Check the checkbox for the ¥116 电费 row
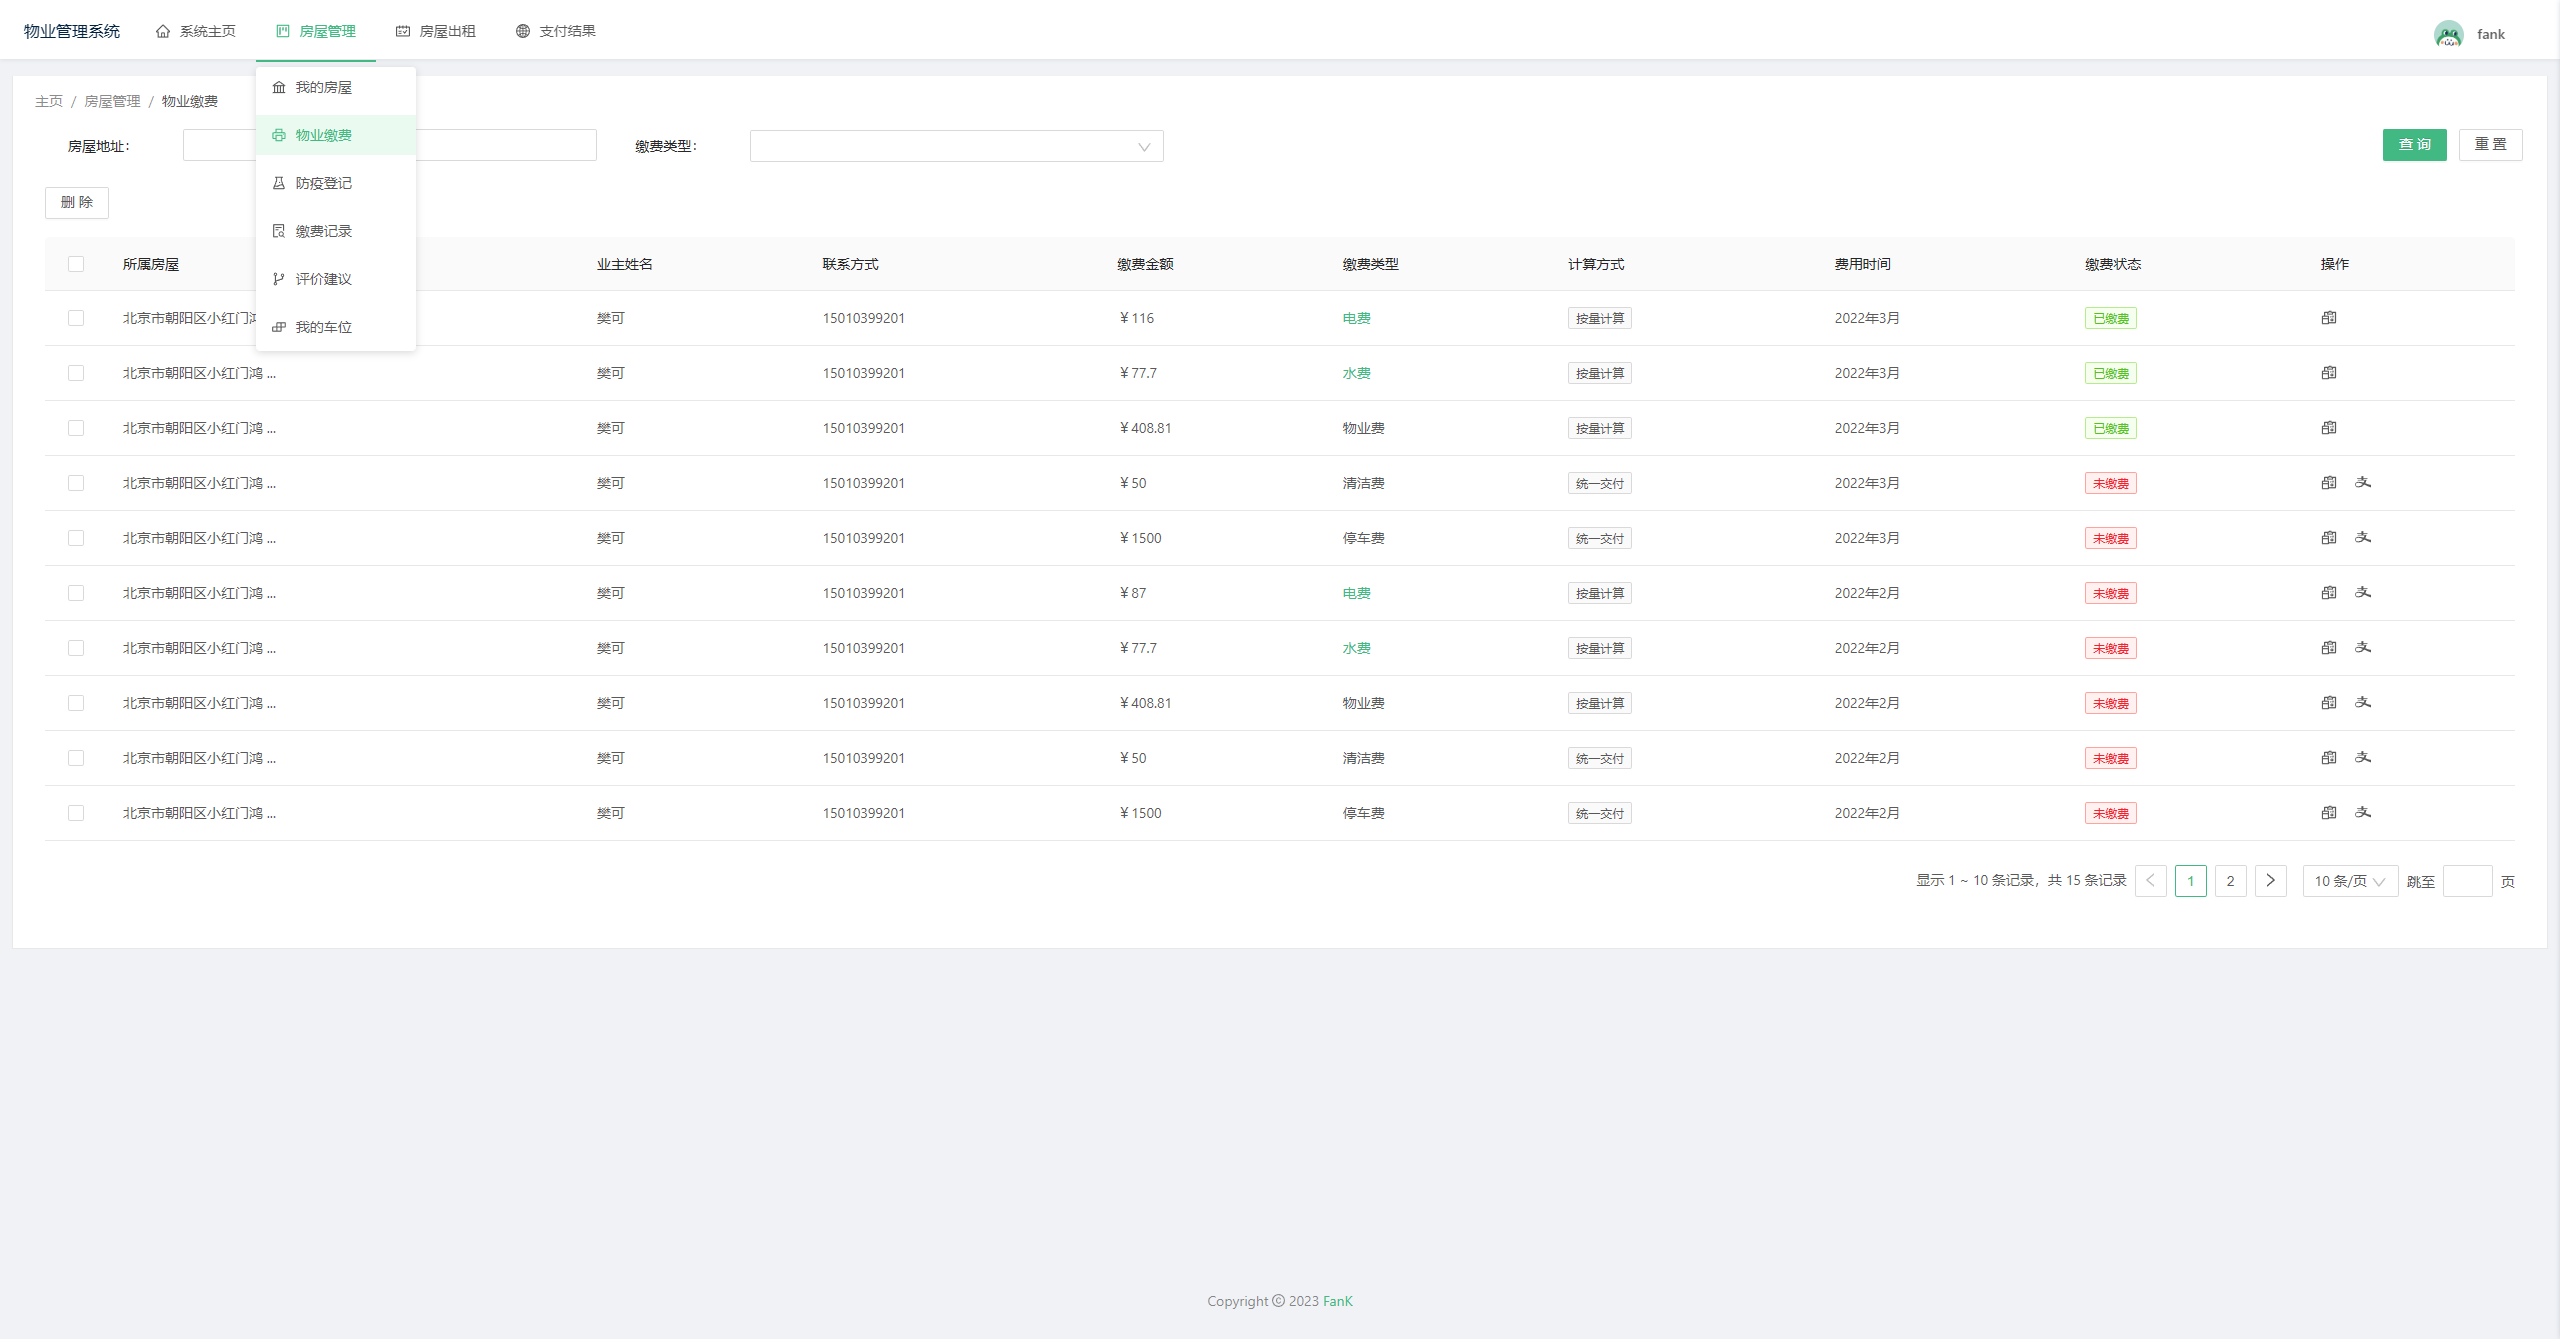The width and height of the screenshot is (2560, 1339). coord(76,318)
